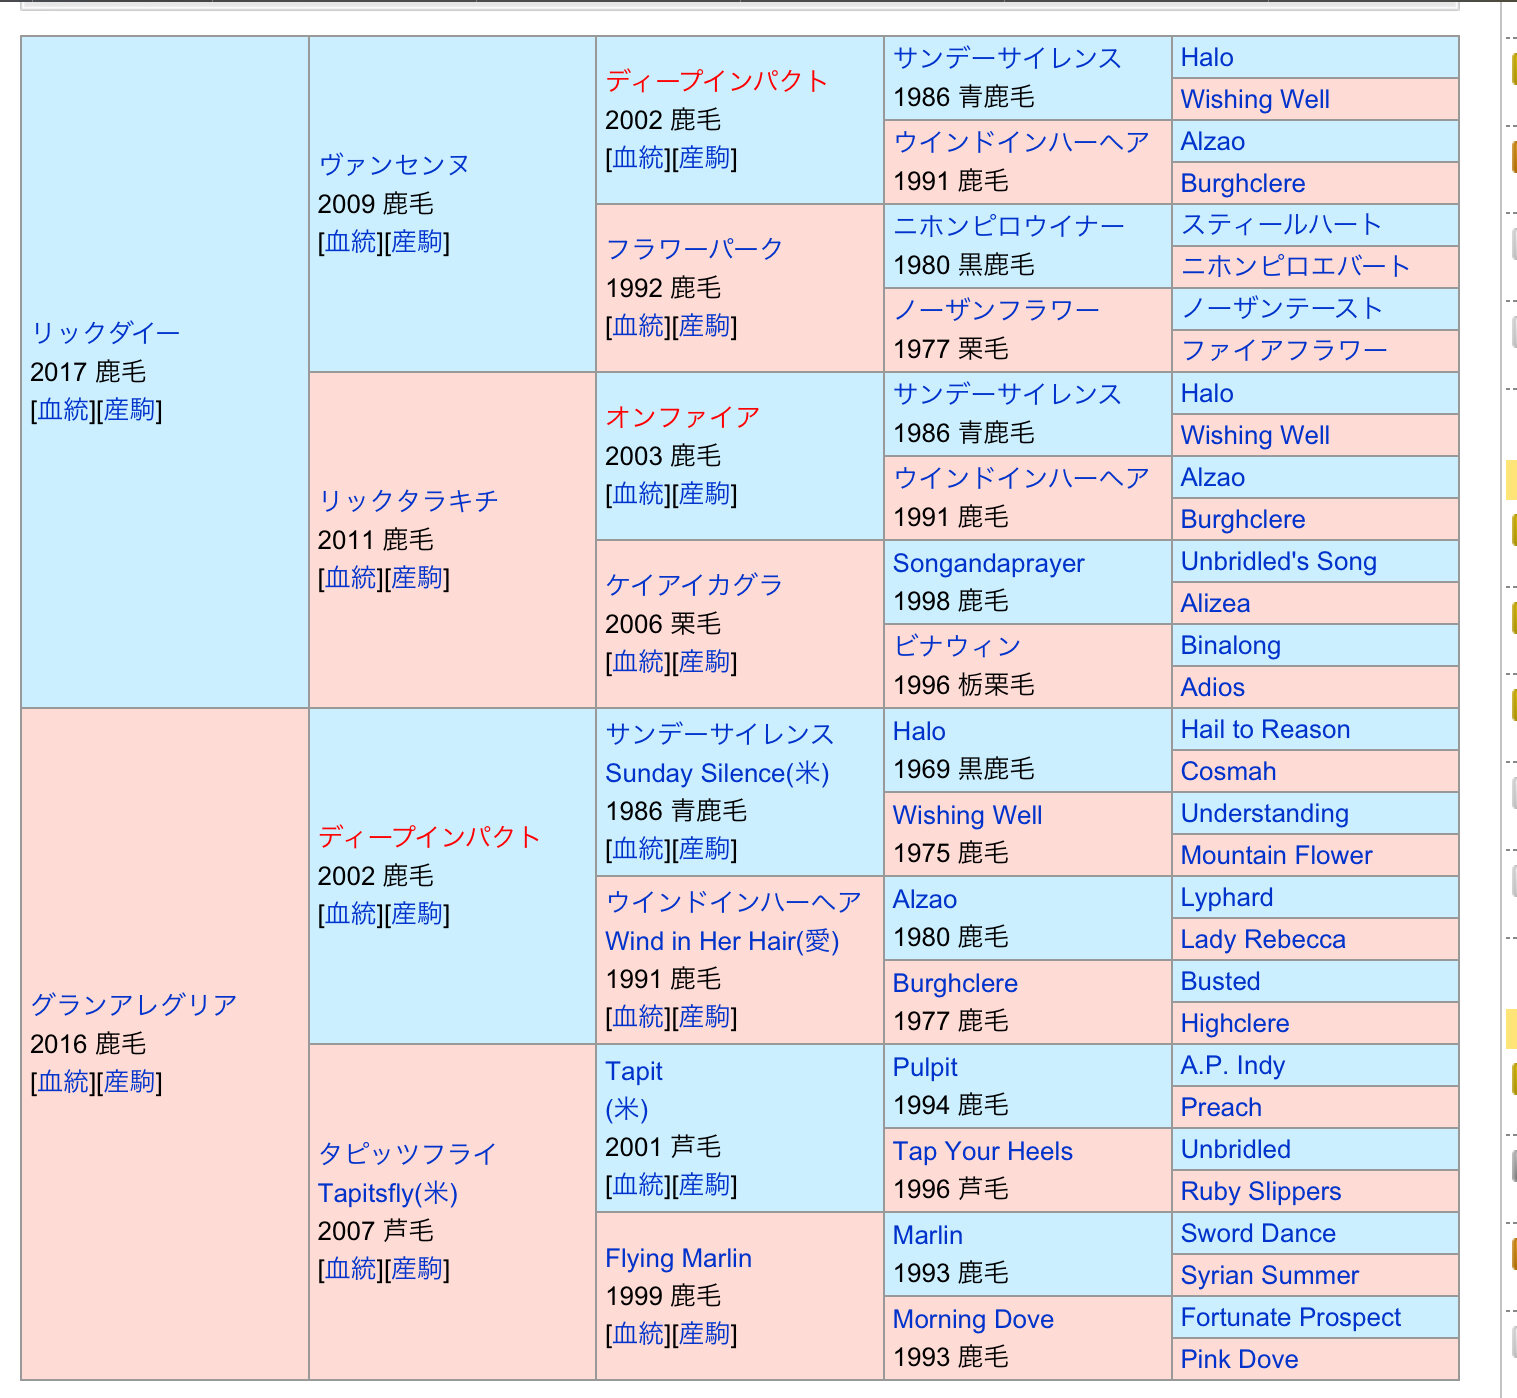Open the Pink Dove link

[x=1239, y=1359]
